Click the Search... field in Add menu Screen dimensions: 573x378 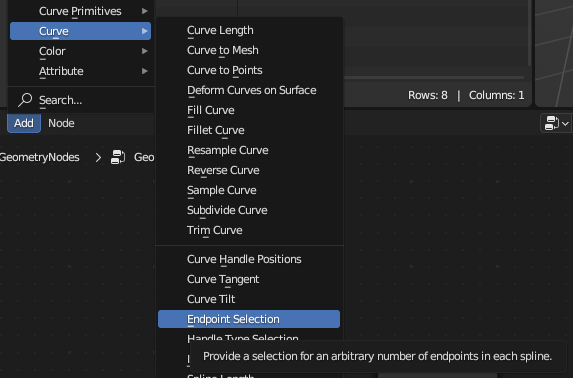point(80,100)
